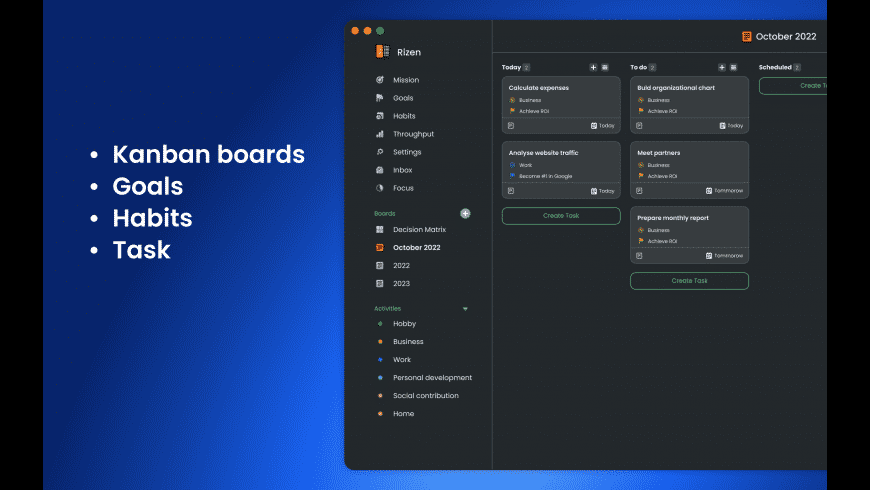The image size is (870, 490).
Task: Open the Habits page
Action: [404, 116]
